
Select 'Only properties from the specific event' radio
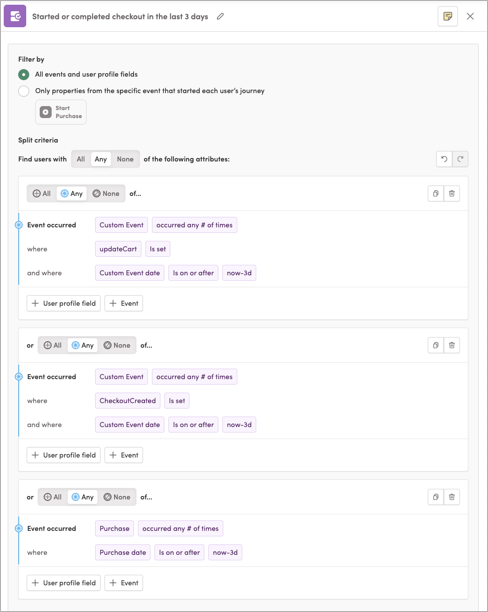24,91
